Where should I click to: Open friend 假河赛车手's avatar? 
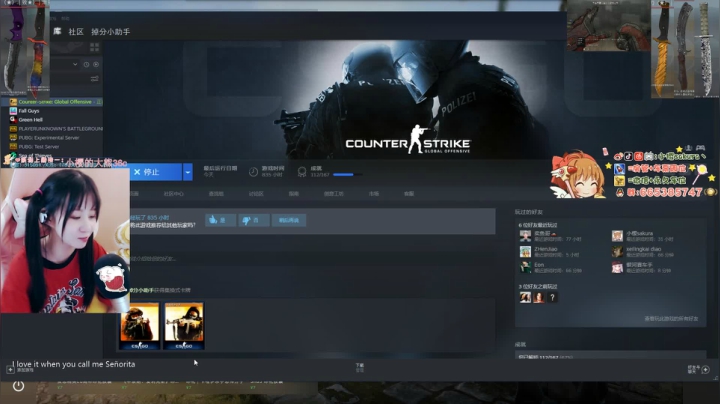point(618,267)
